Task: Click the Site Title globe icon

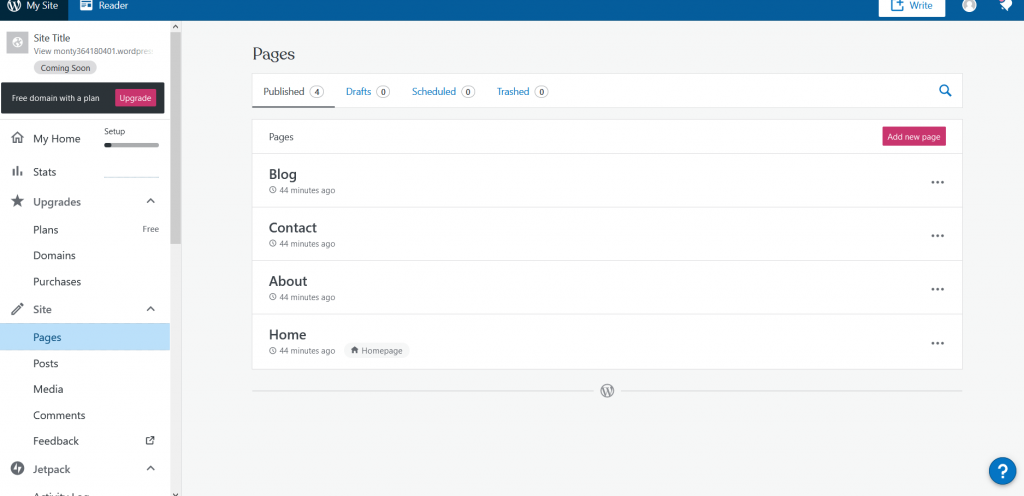Action: click(x=18, y=42)
